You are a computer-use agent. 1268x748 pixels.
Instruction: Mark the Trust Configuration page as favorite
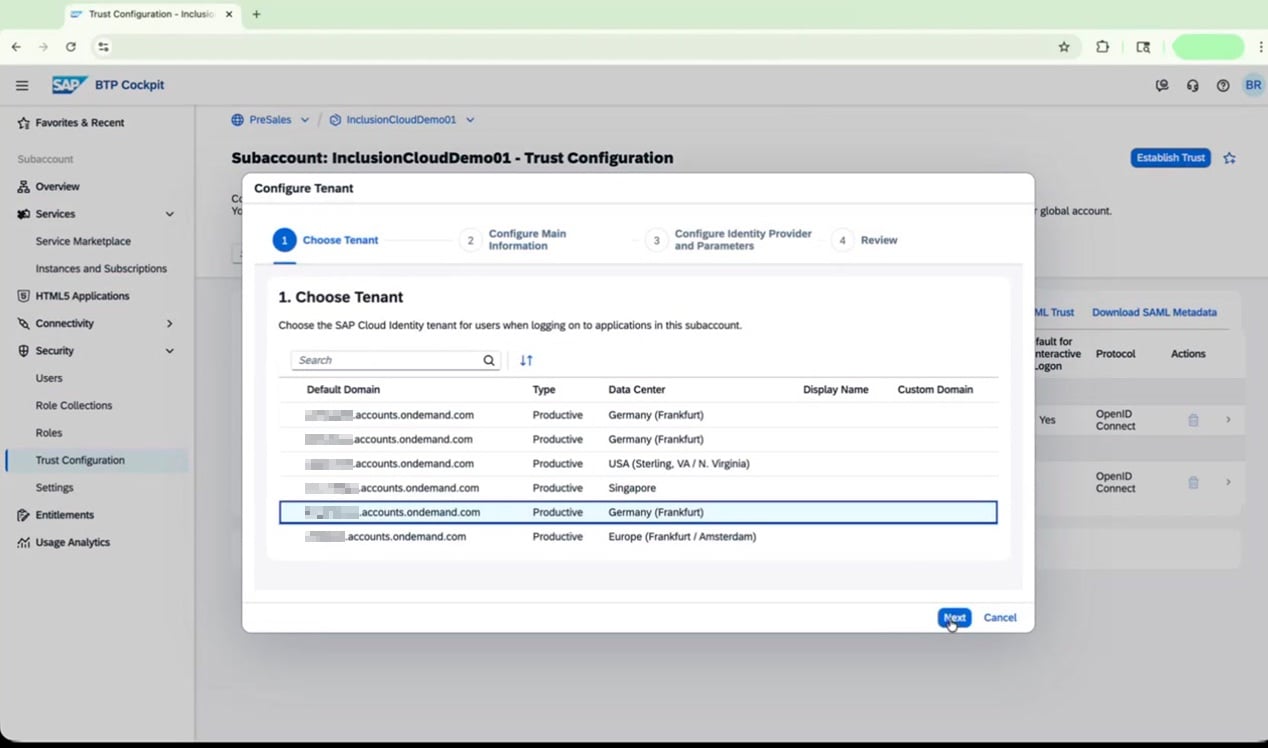(1230, 158)
